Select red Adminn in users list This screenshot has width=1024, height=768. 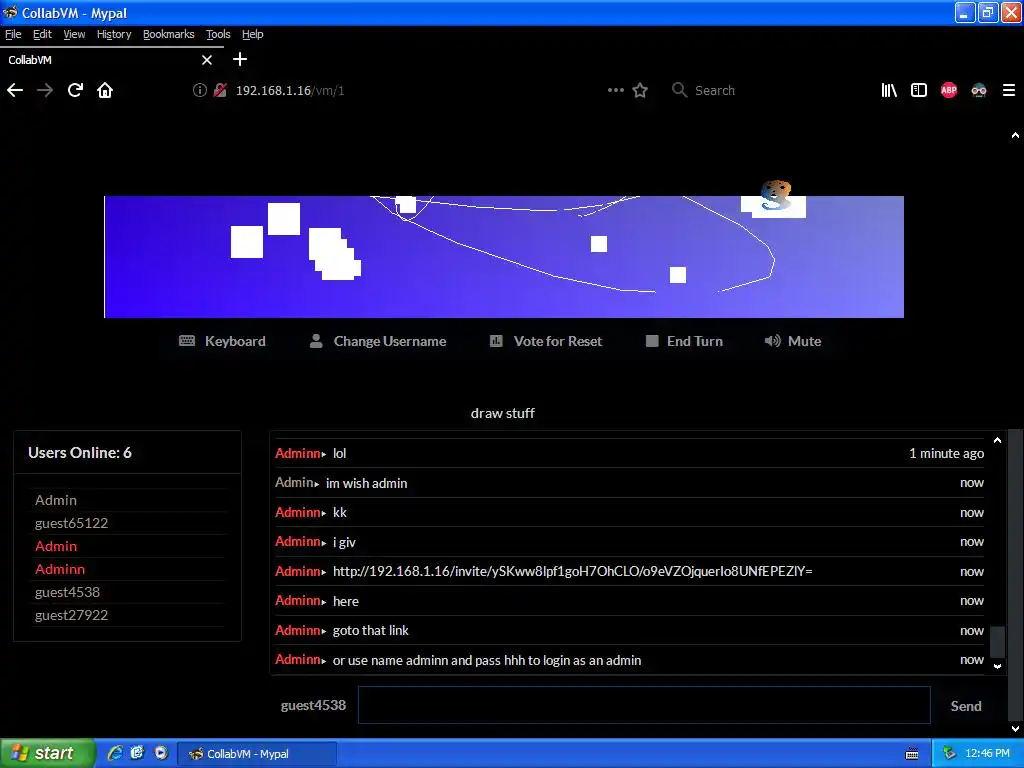tap(60, 569)
